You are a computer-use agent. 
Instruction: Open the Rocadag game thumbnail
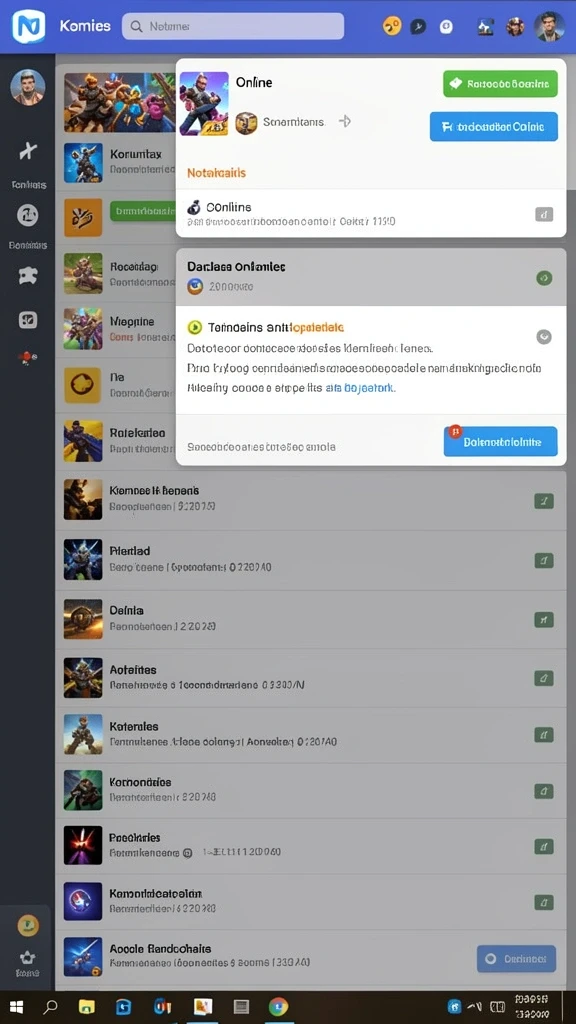tap(83, 273)
